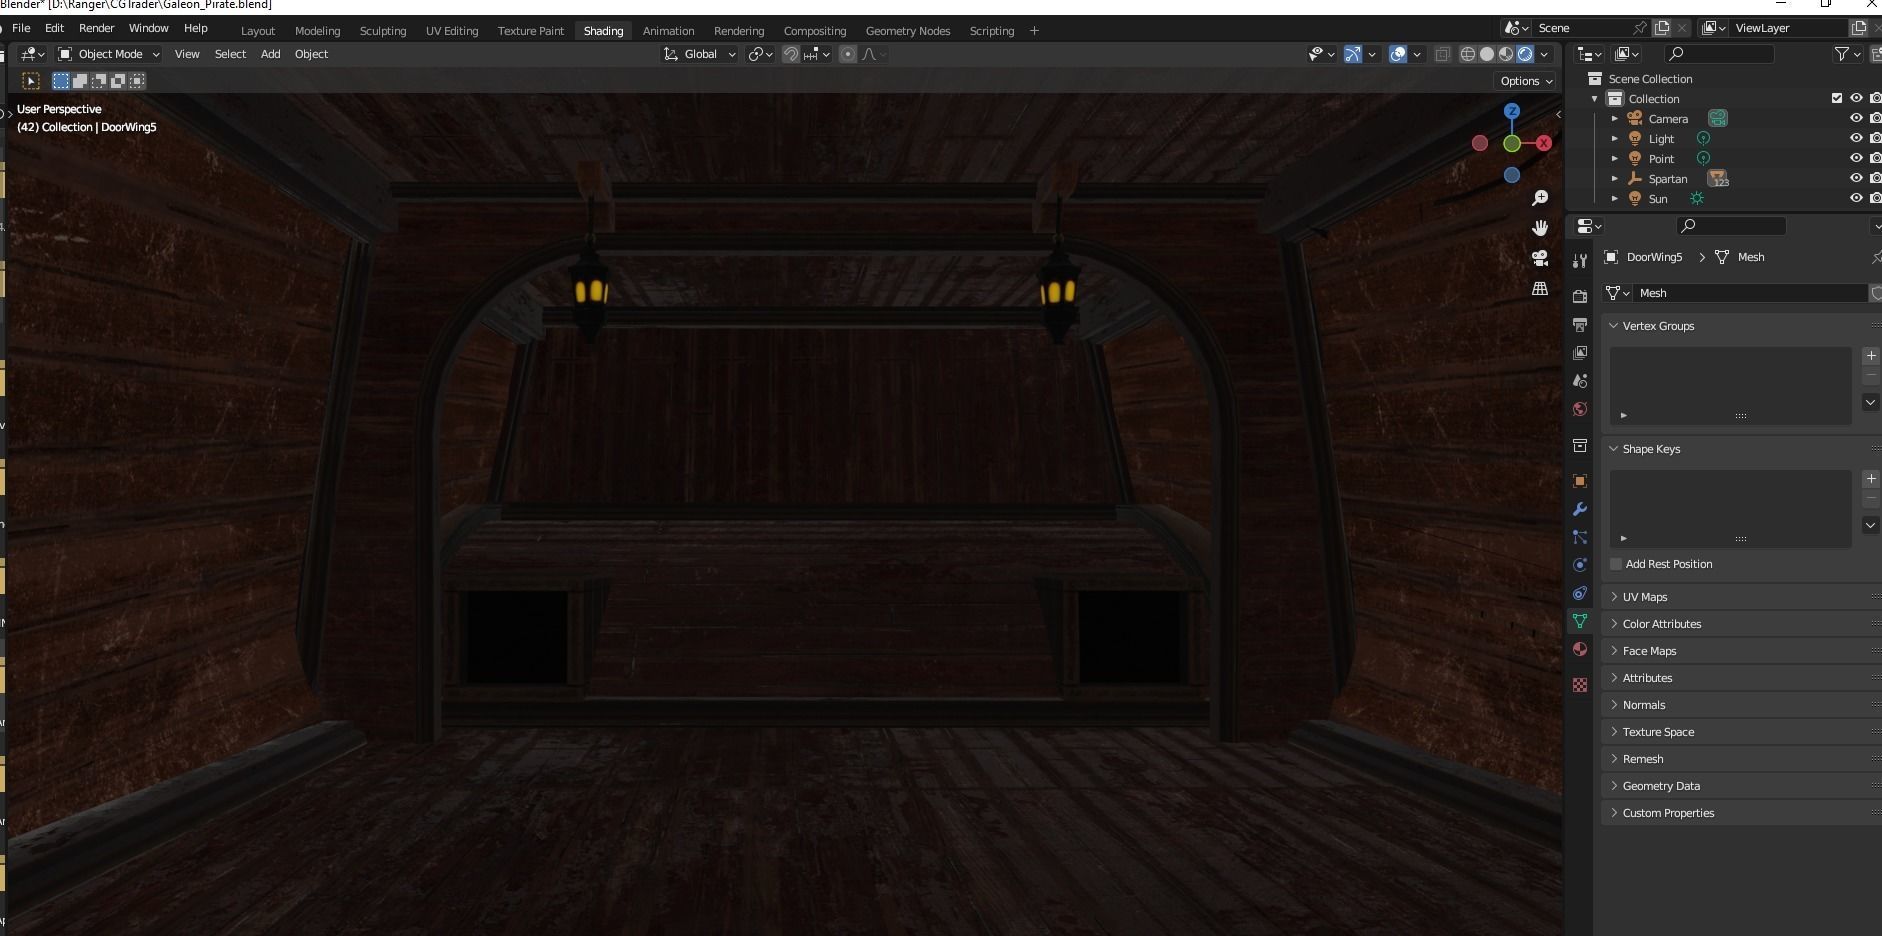The image size is (1882, 936).
Task: Hide the Light object in viewport
Action: [x=1856, y=138]
